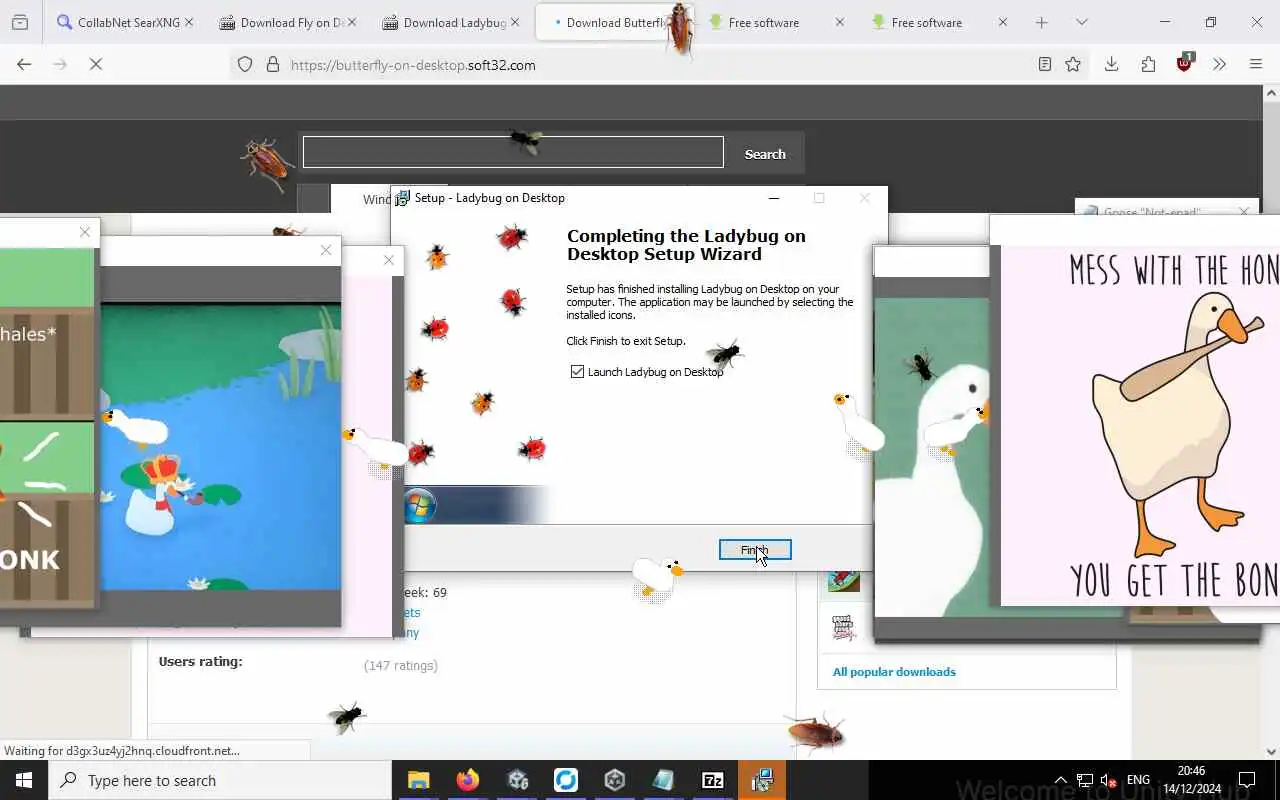This screenshot has width=1280, height=800.
Task: Focus the soft32 page search field
Action: [x=513, y=152]
